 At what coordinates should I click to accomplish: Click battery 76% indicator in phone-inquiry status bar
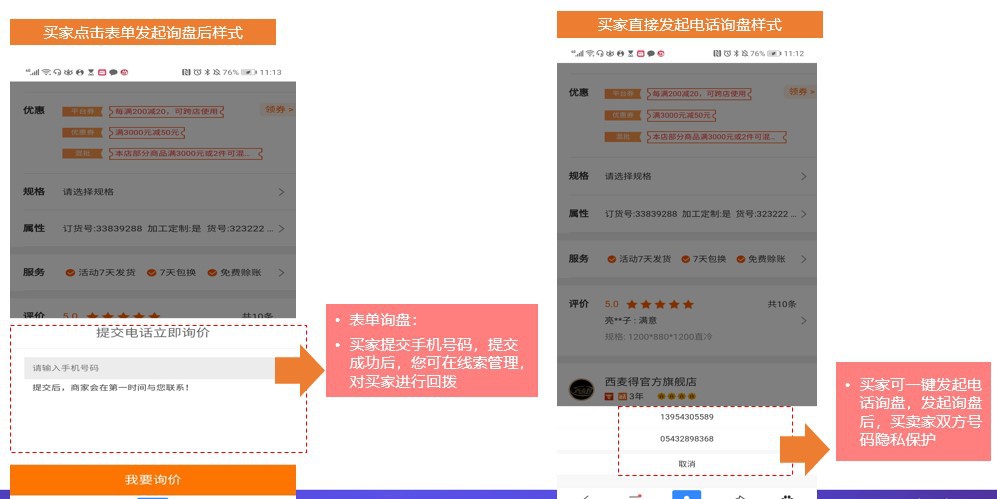pyautogui.click(x=765, y=53)
